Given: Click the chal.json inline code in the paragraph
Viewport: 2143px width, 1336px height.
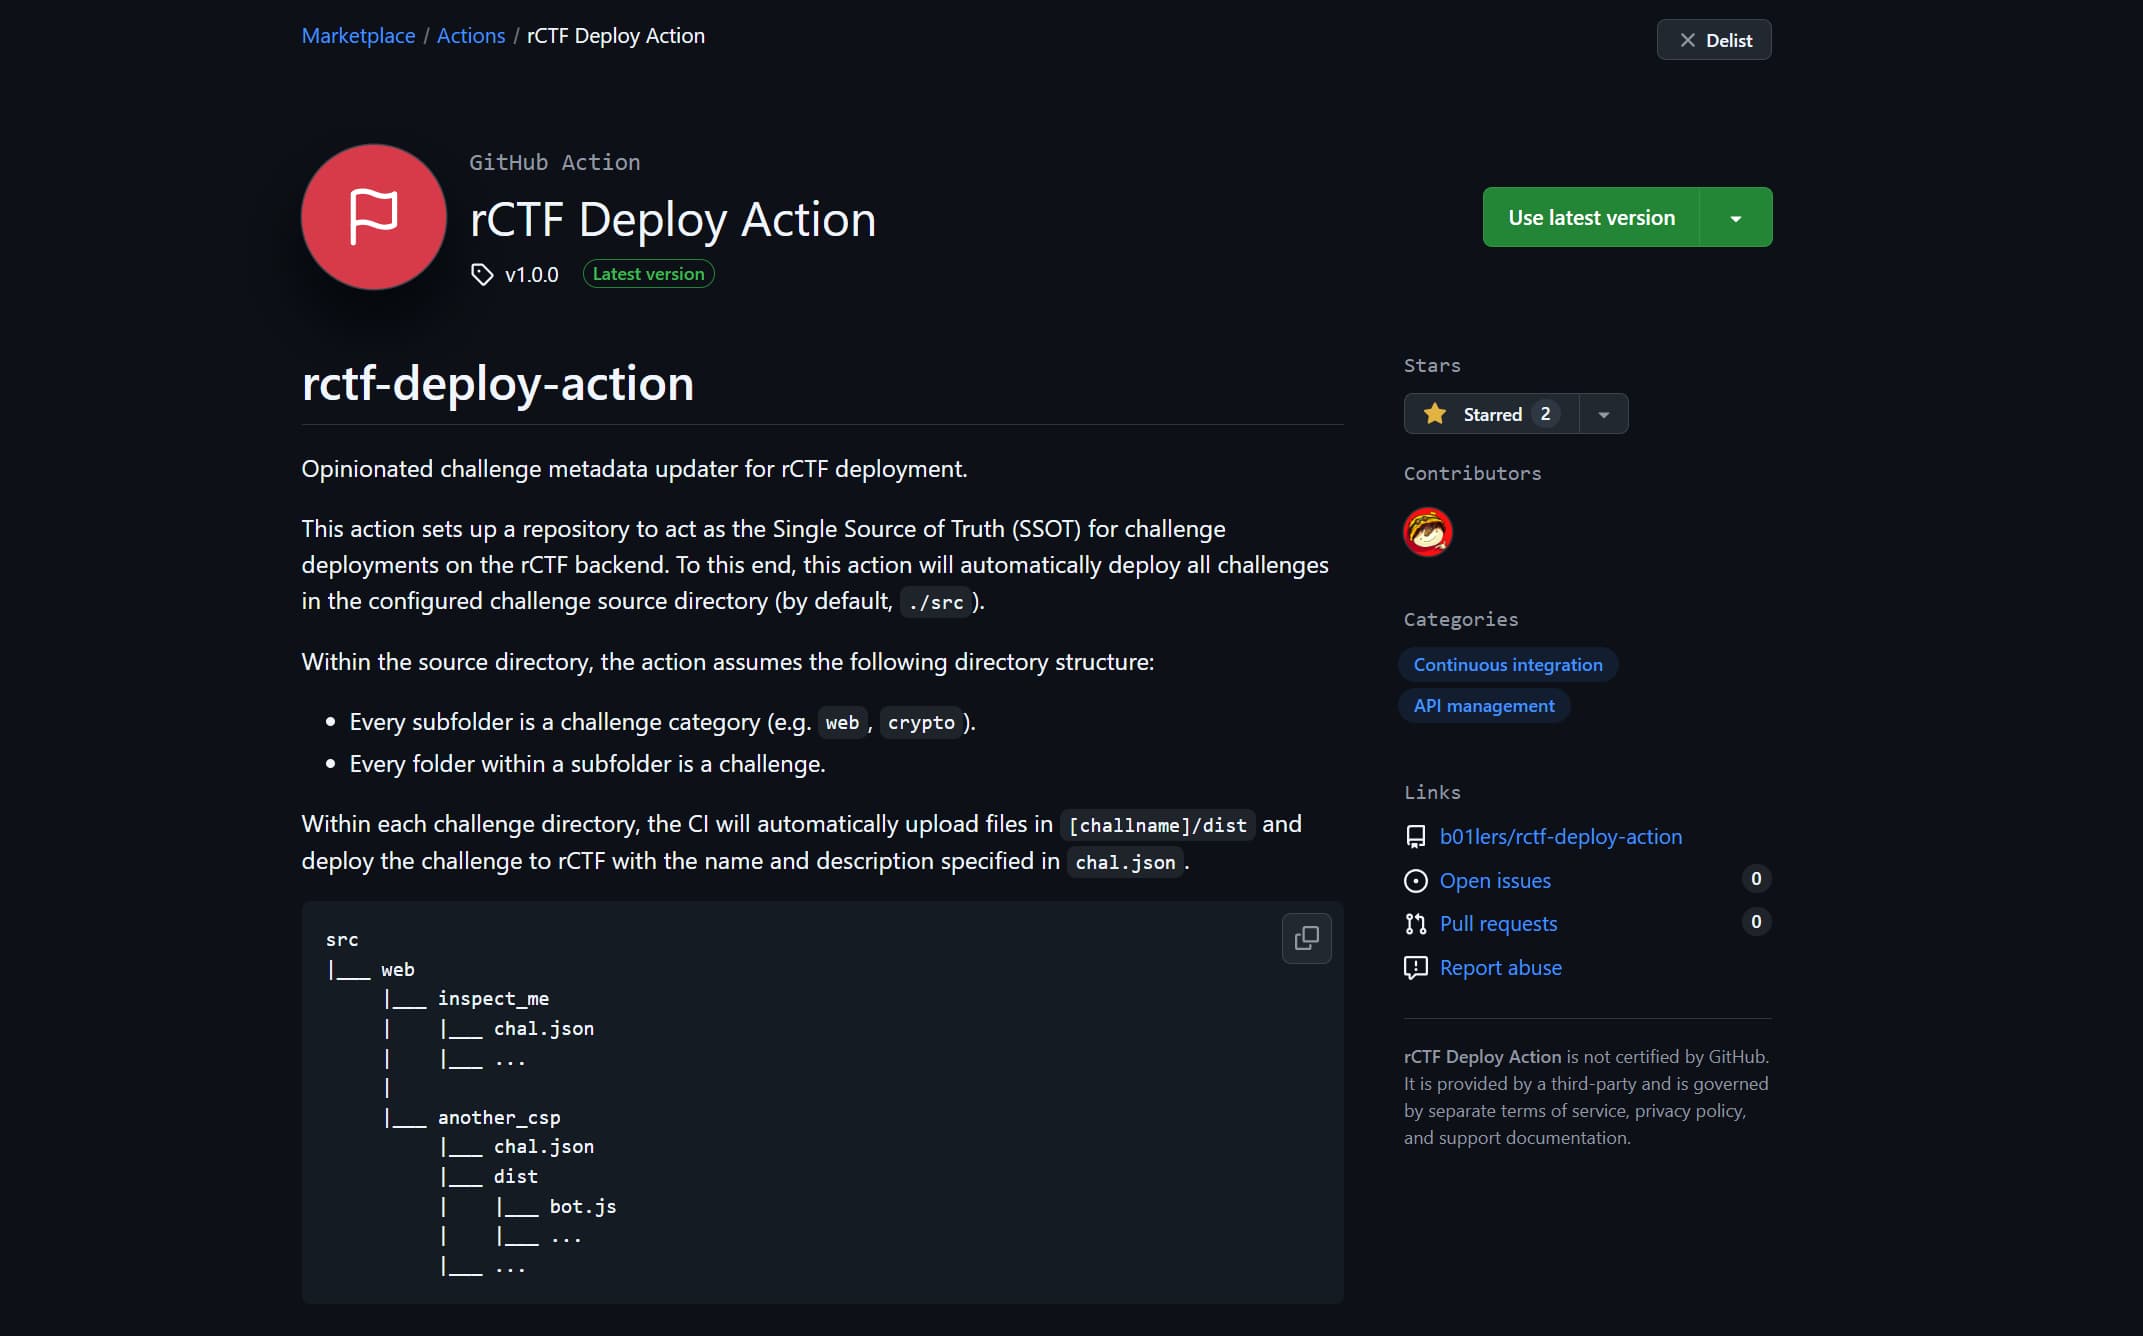Looking at the screenshot, I should click(x=1125, y=862).
